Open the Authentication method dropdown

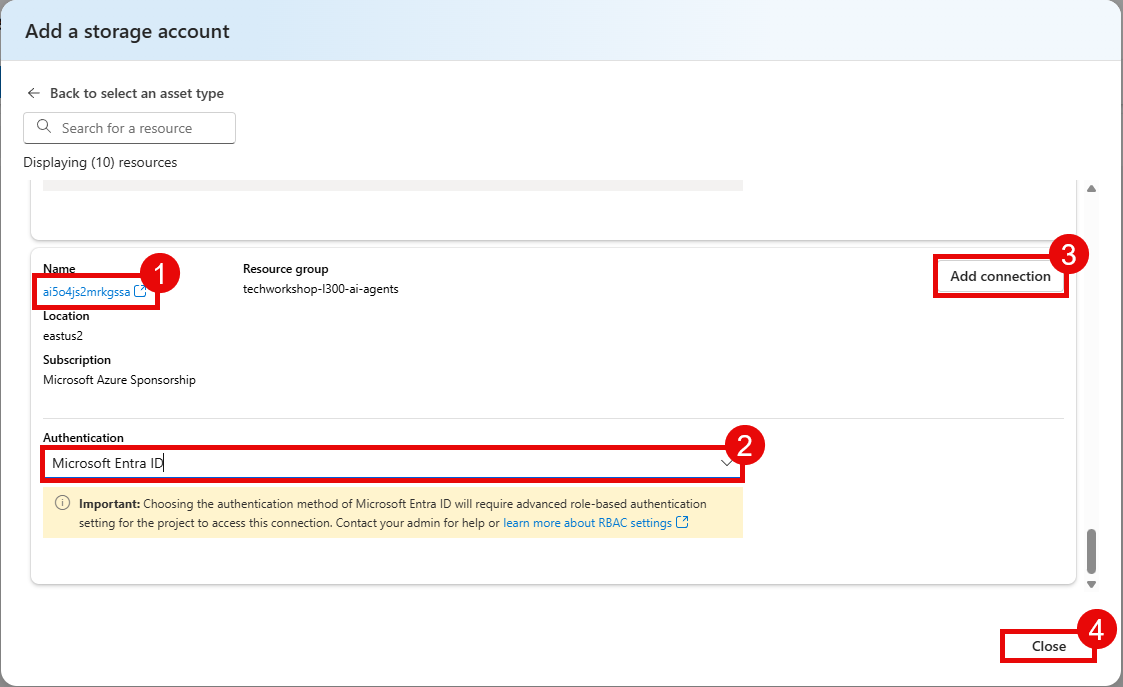click(392, 462)
